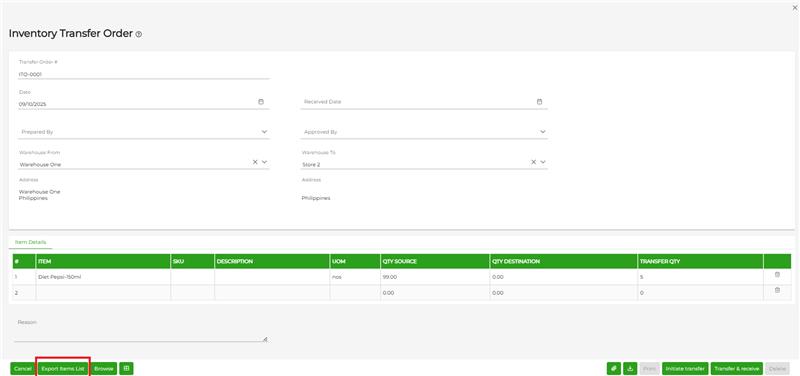Click the Reason field resize handle
Viewport: 800px width, 376px height.
coord(265,339)
